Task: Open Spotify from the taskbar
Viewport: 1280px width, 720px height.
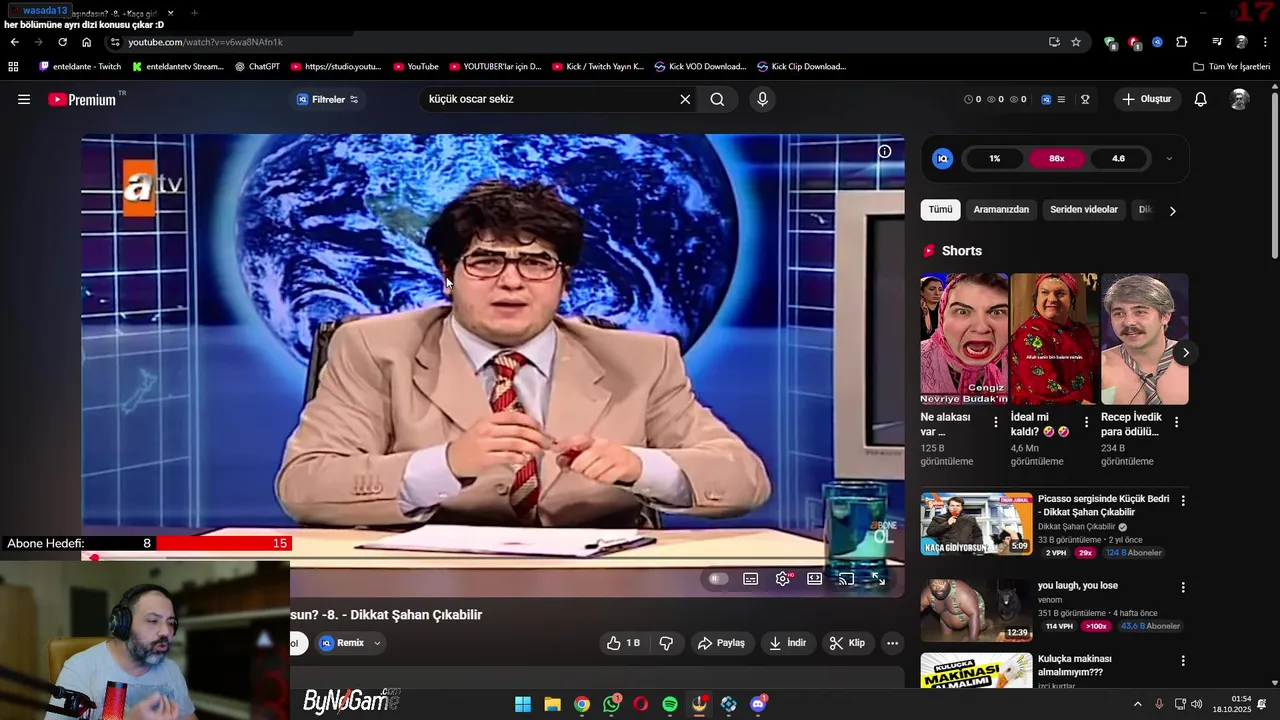Action: (x=670, y=704)
